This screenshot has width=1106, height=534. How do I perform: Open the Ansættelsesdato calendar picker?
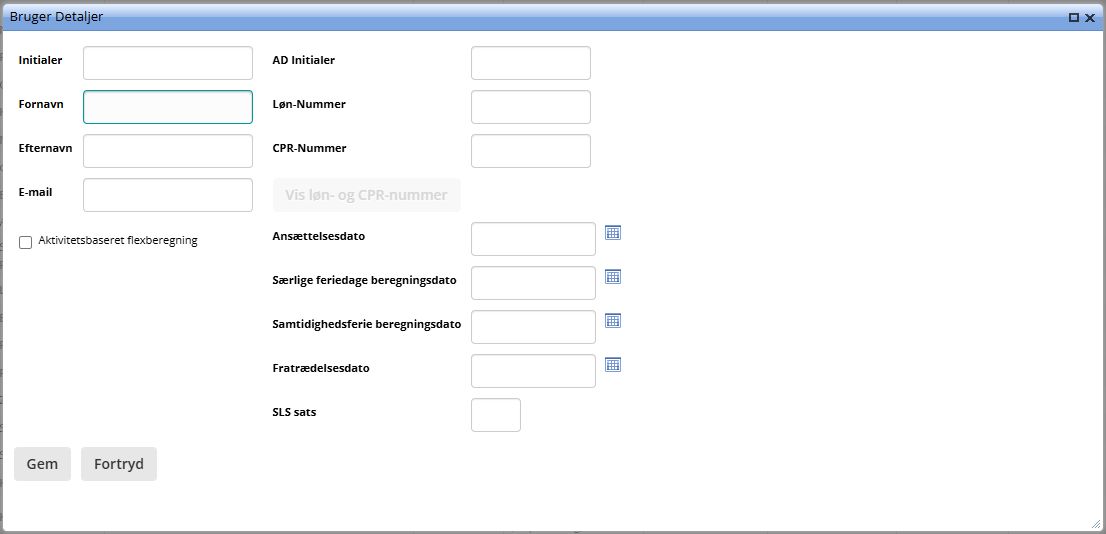click(613, 232)
